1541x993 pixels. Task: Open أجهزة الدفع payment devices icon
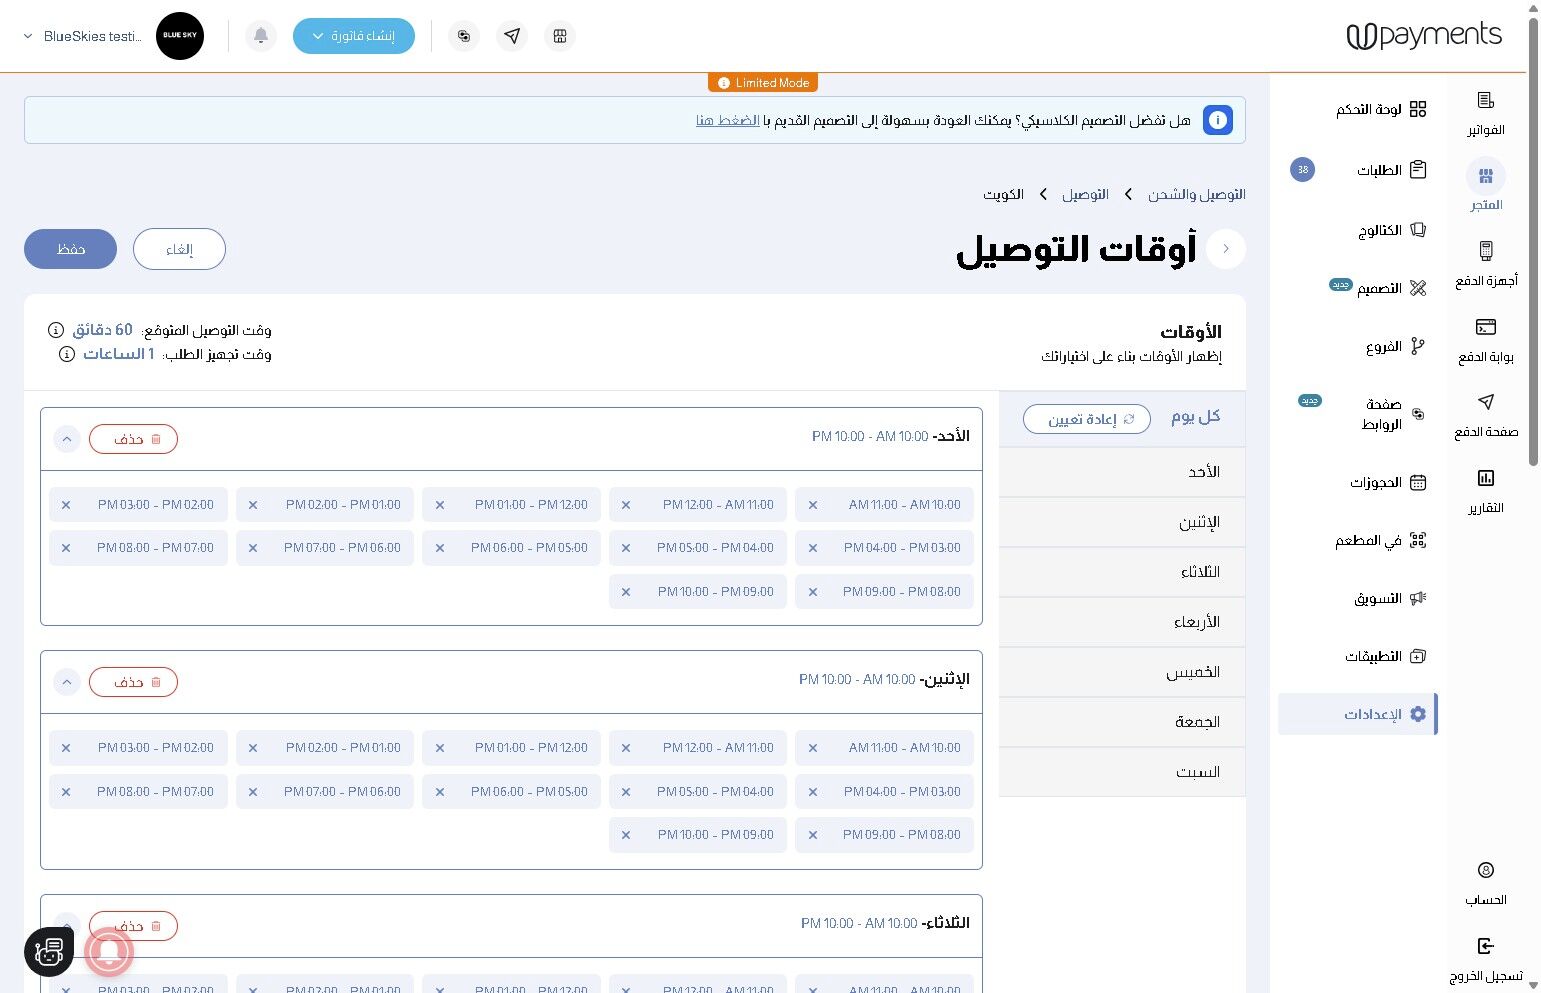pos(1485,251)
